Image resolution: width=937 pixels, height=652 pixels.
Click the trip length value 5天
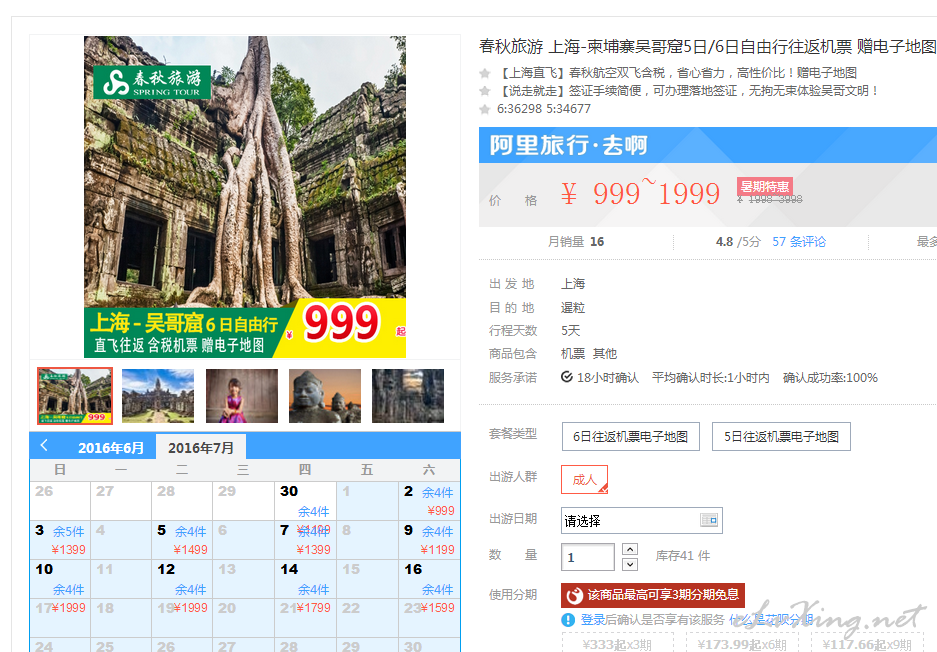(571, 330)
